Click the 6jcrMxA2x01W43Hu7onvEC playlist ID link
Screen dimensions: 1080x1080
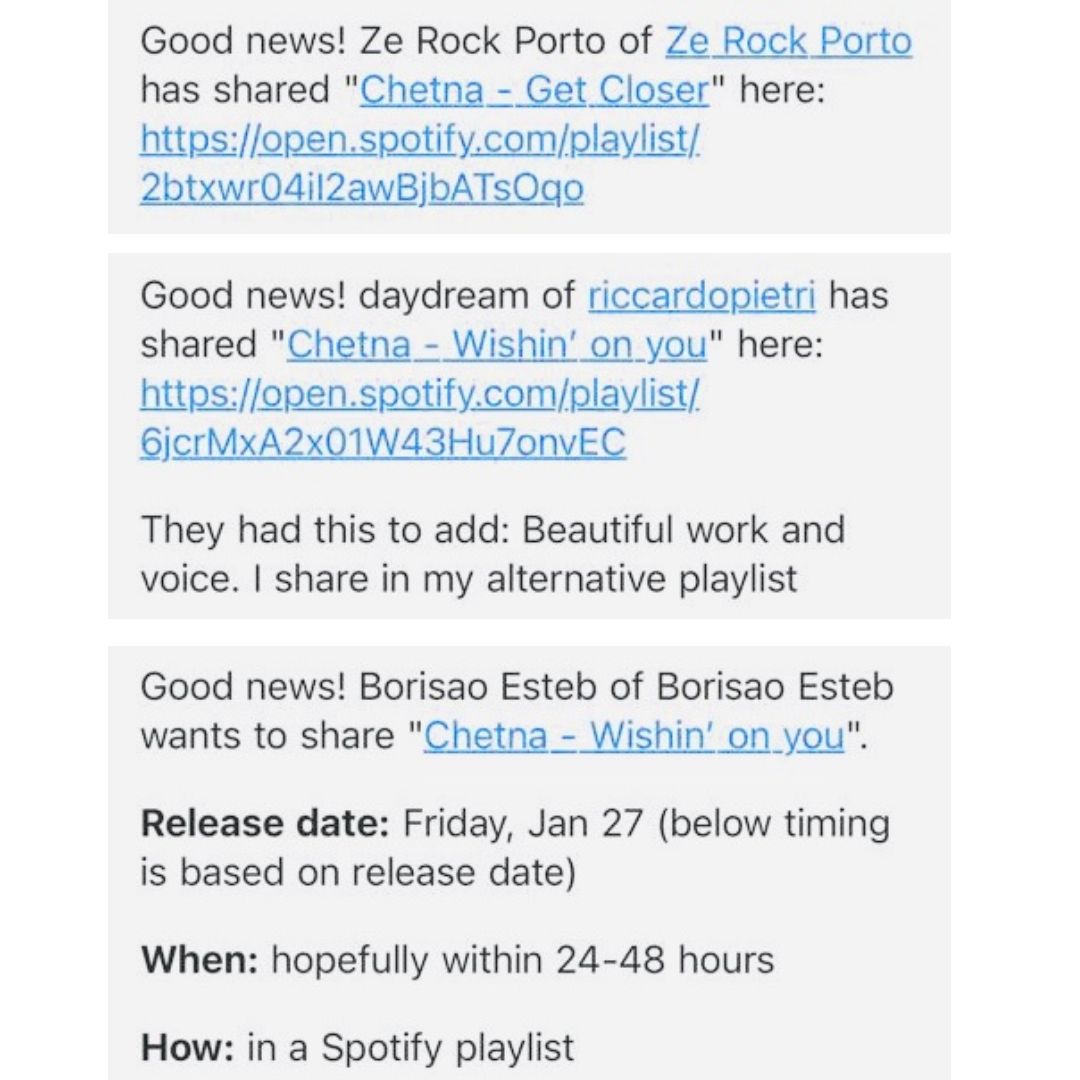pos(383,442)
